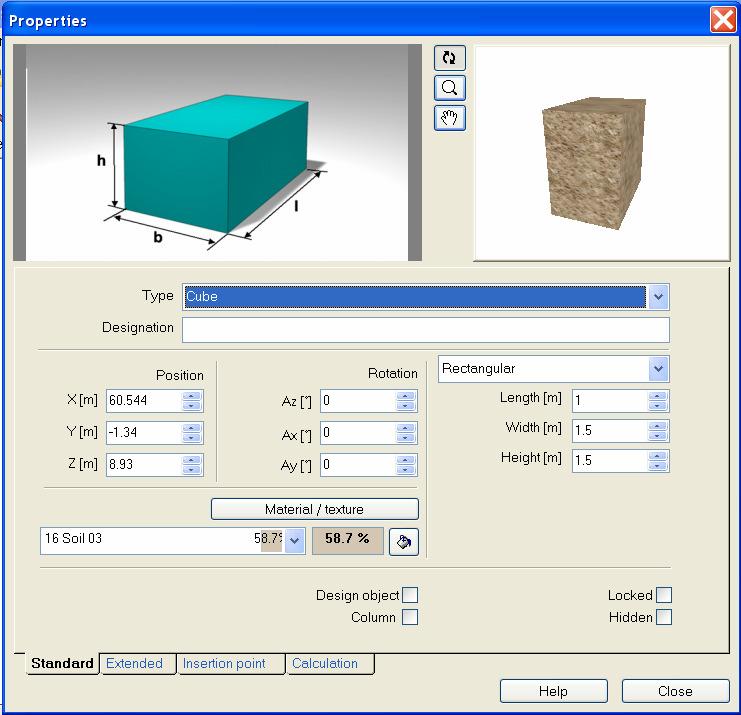
Task: Click the 58.7 % color swatch
Action: pyautogui.click(x=347, y=541)
